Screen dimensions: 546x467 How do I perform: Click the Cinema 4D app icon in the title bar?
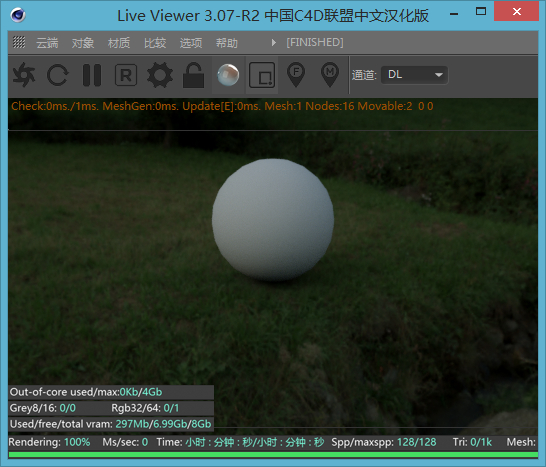(x=18, y=15)
